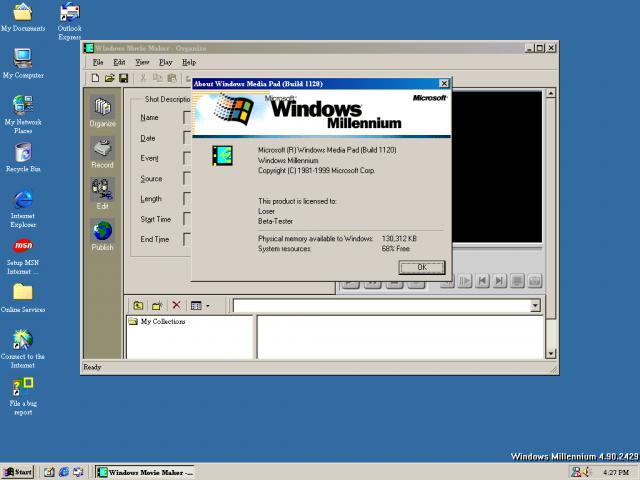
Task: Close the About Windows Media Pad dialog
Action: (x=444, y=84)
